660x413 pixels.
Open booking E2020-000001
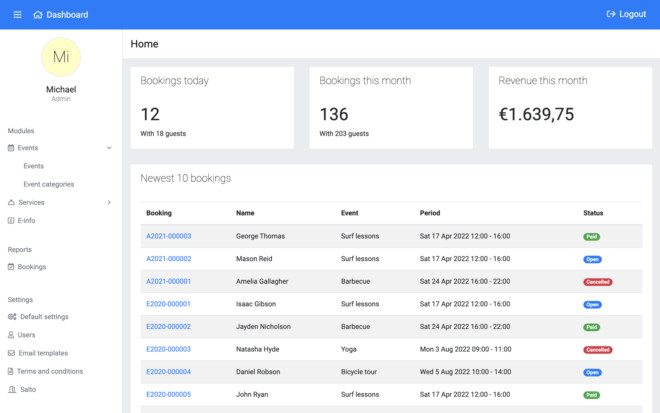tap(168, 304)
